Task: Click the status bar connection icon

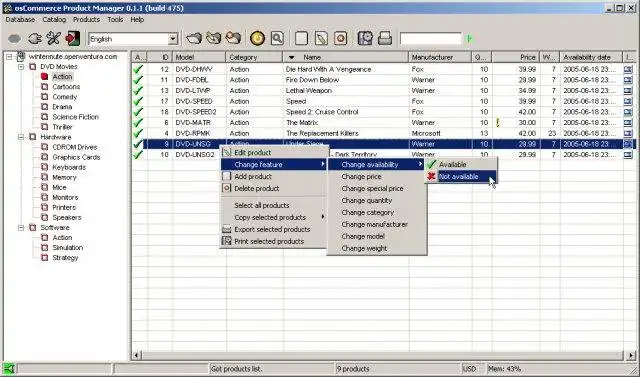Action: click(9, 369)
